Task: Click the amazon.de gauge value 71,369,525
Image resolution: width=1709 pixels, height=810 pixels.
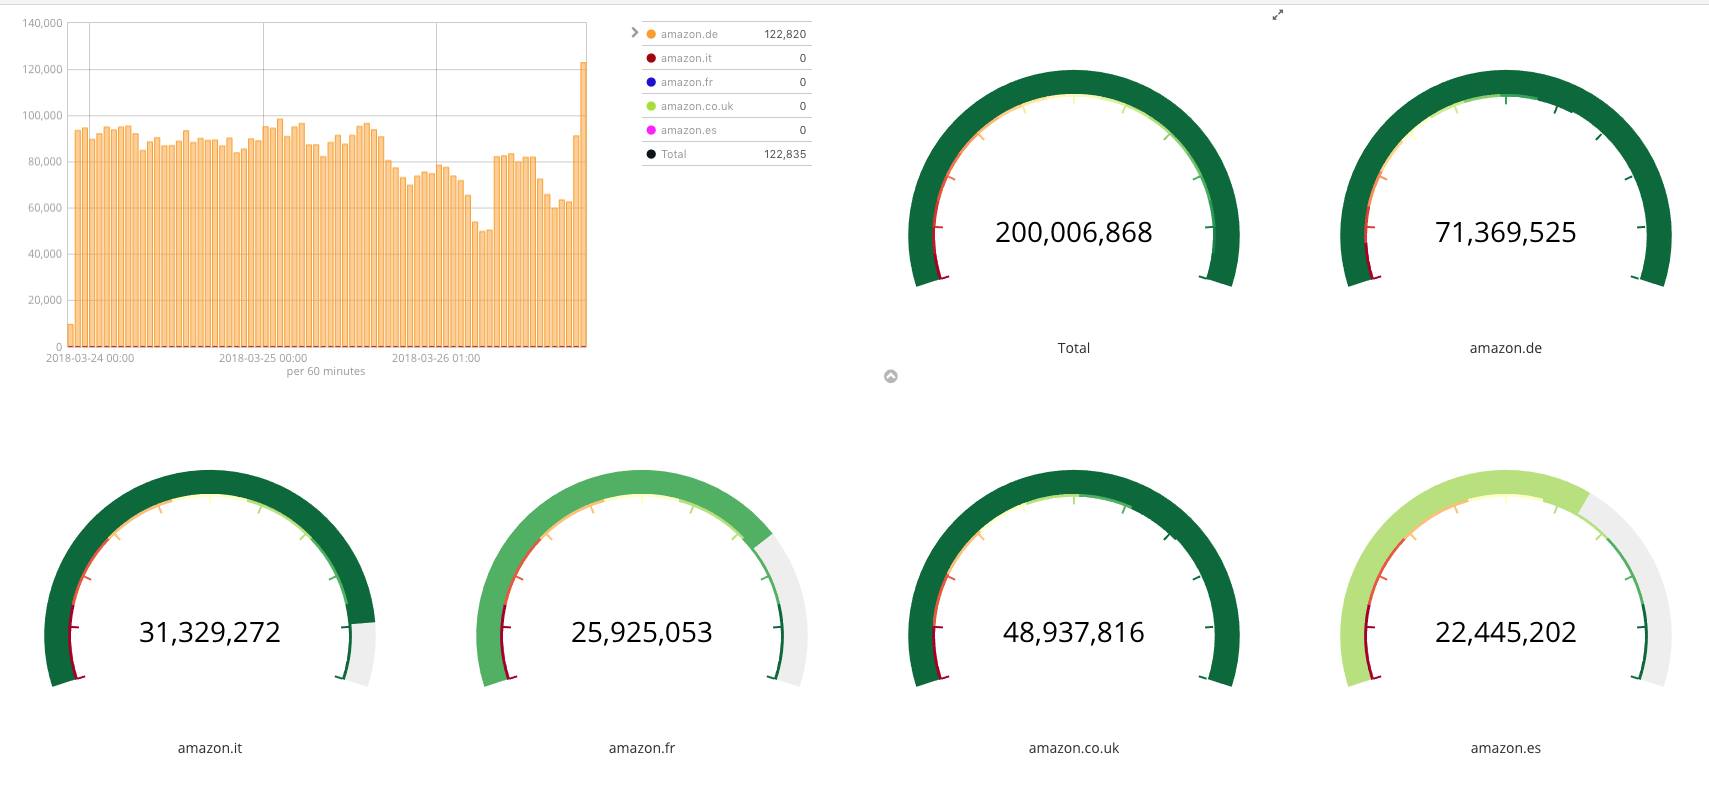Action: tap(1506, 232)
